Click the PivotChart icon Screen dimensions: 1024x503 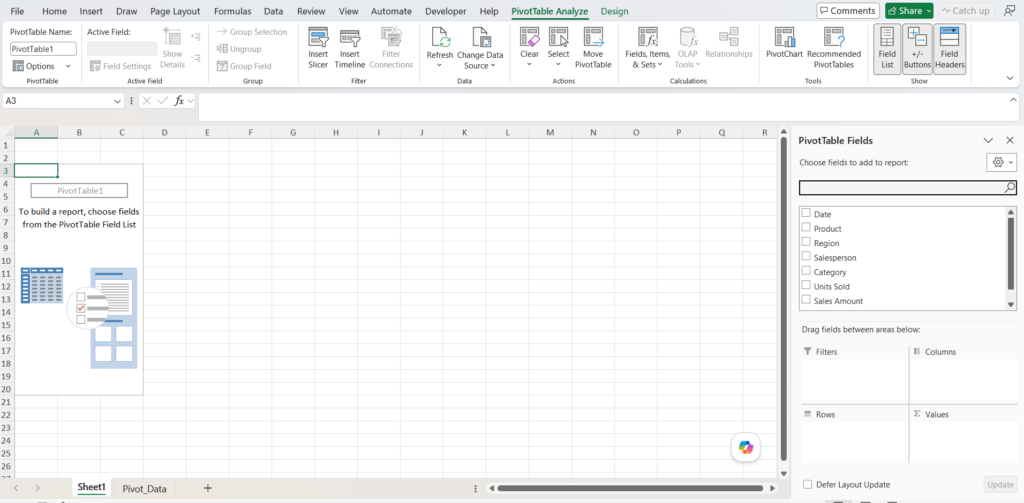tap(784, 37)
